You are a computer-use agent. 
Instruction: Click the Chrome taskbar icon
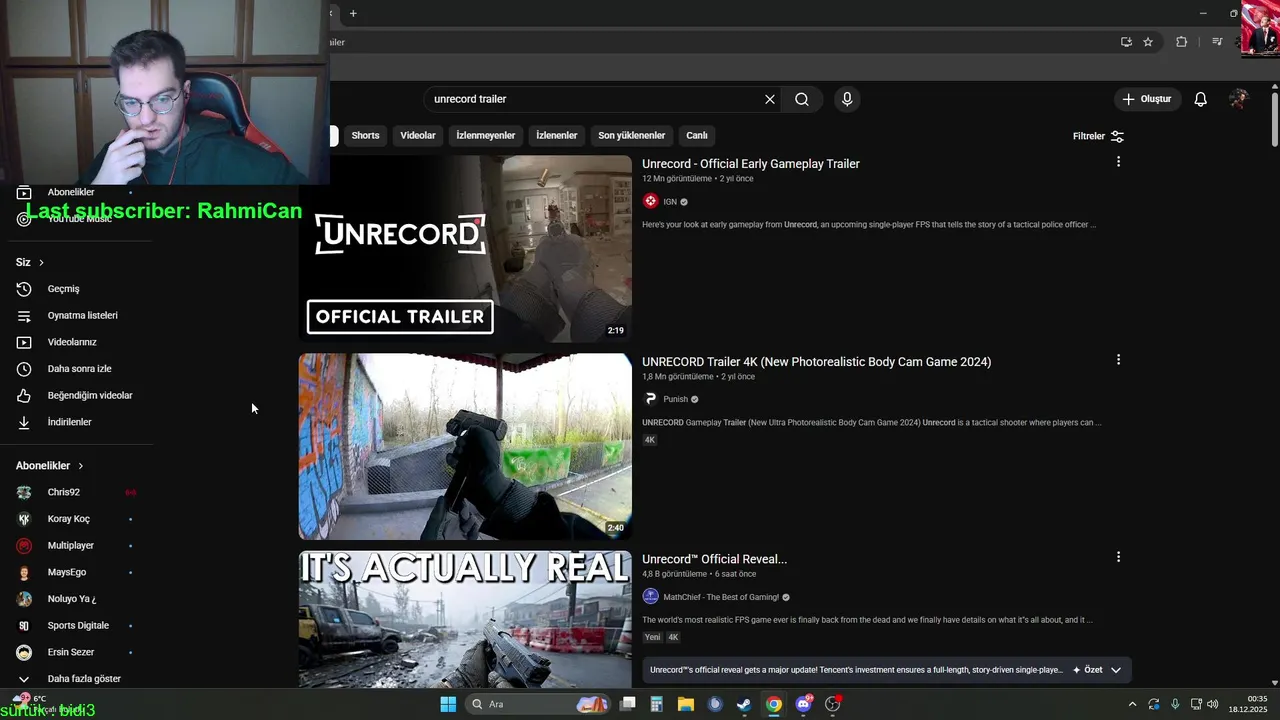pyautogui.click(x=774, y=704)
